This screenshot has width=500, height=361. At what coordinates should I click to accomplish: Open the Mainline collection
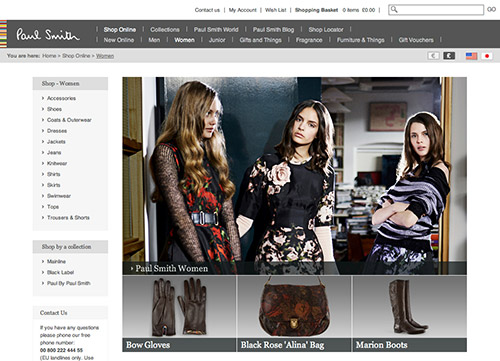pyautogui.click(x=56, y=262)
